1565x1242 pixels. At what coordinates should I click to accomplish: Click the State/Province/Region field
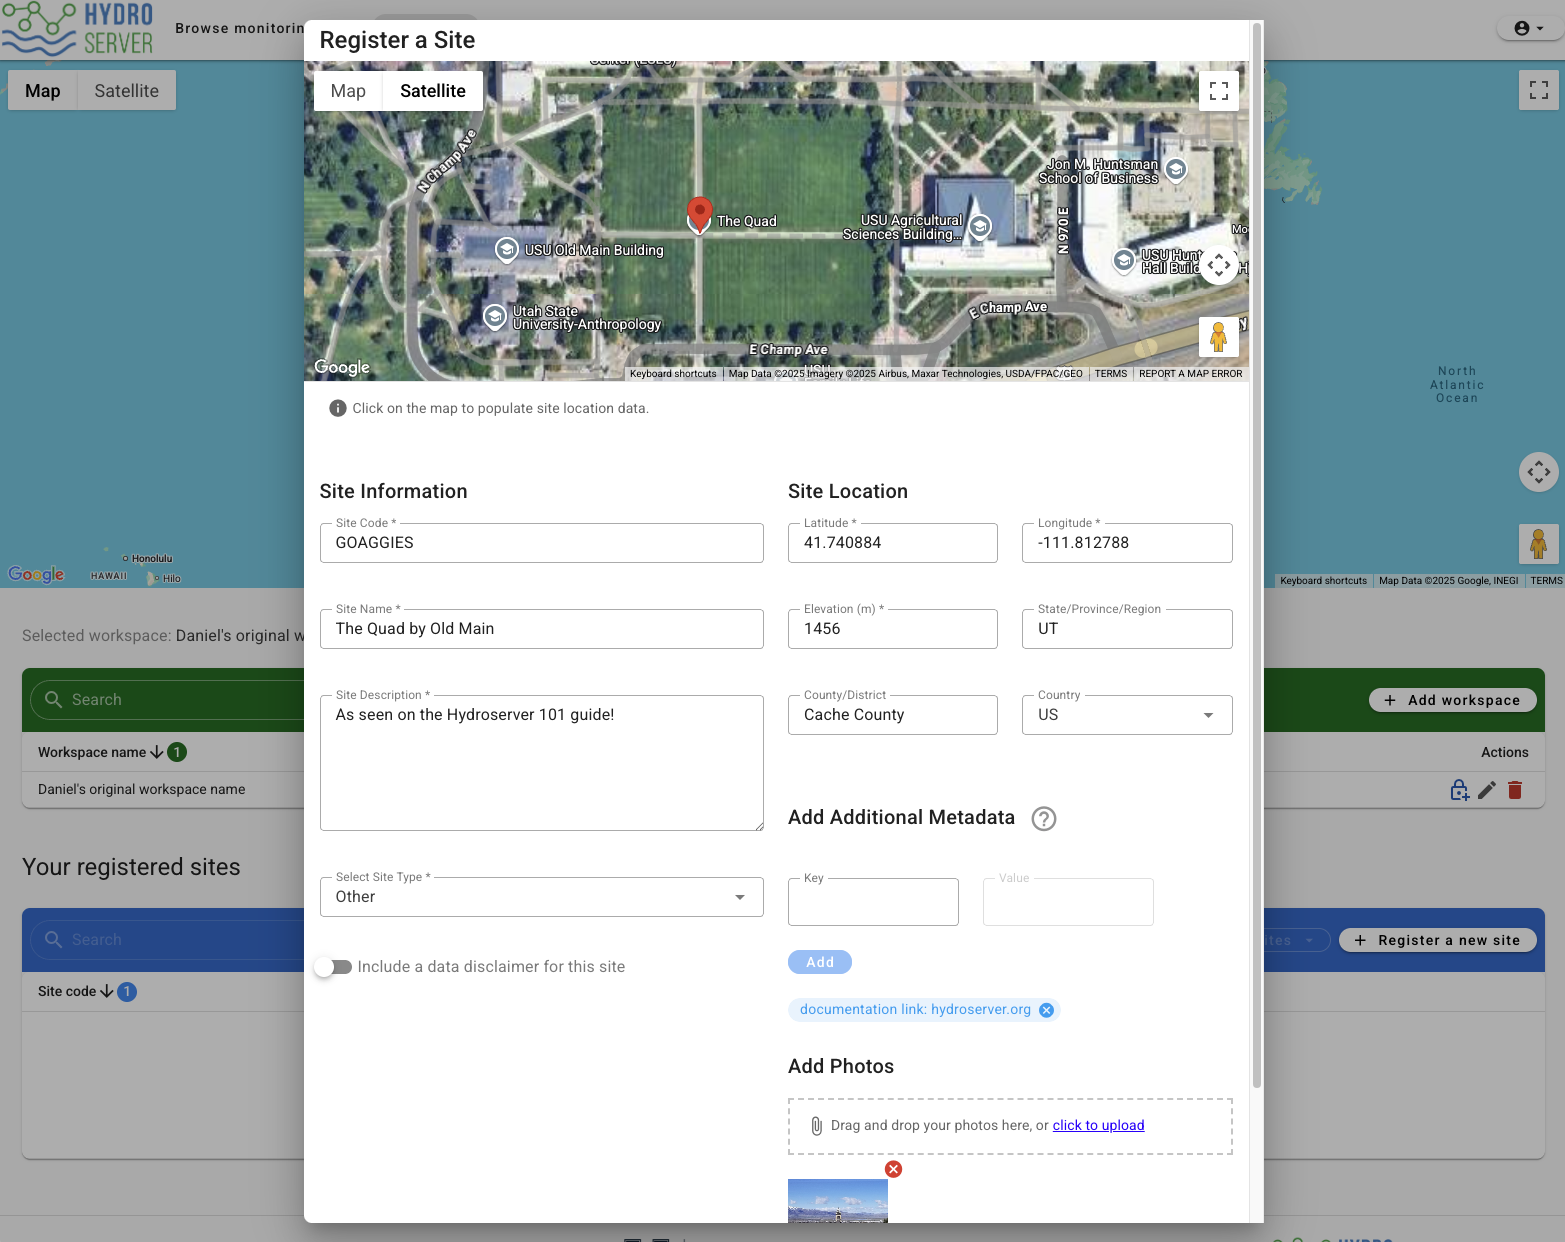click(1127, 629)
